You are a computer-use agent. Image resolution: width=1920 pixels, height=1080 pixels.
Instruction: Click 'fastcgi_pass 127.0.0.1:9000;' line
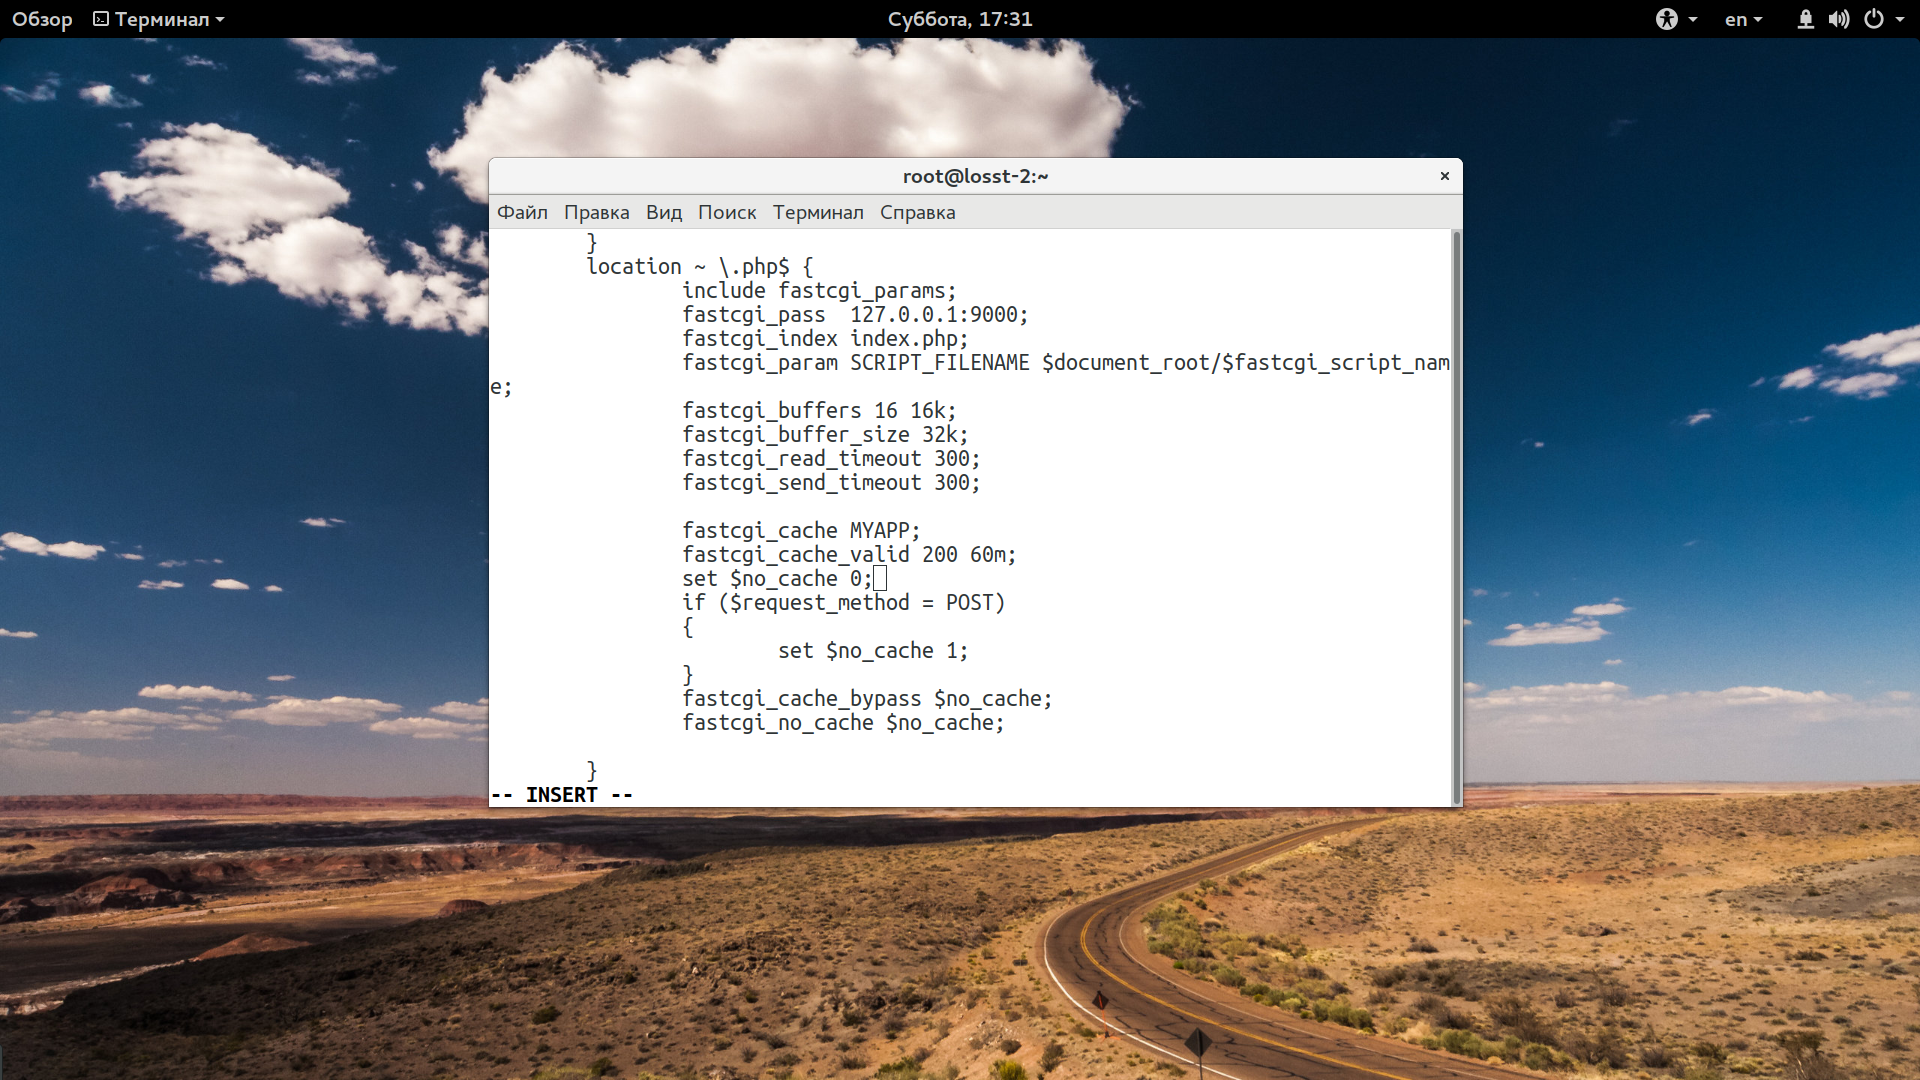tap(855, 315)
